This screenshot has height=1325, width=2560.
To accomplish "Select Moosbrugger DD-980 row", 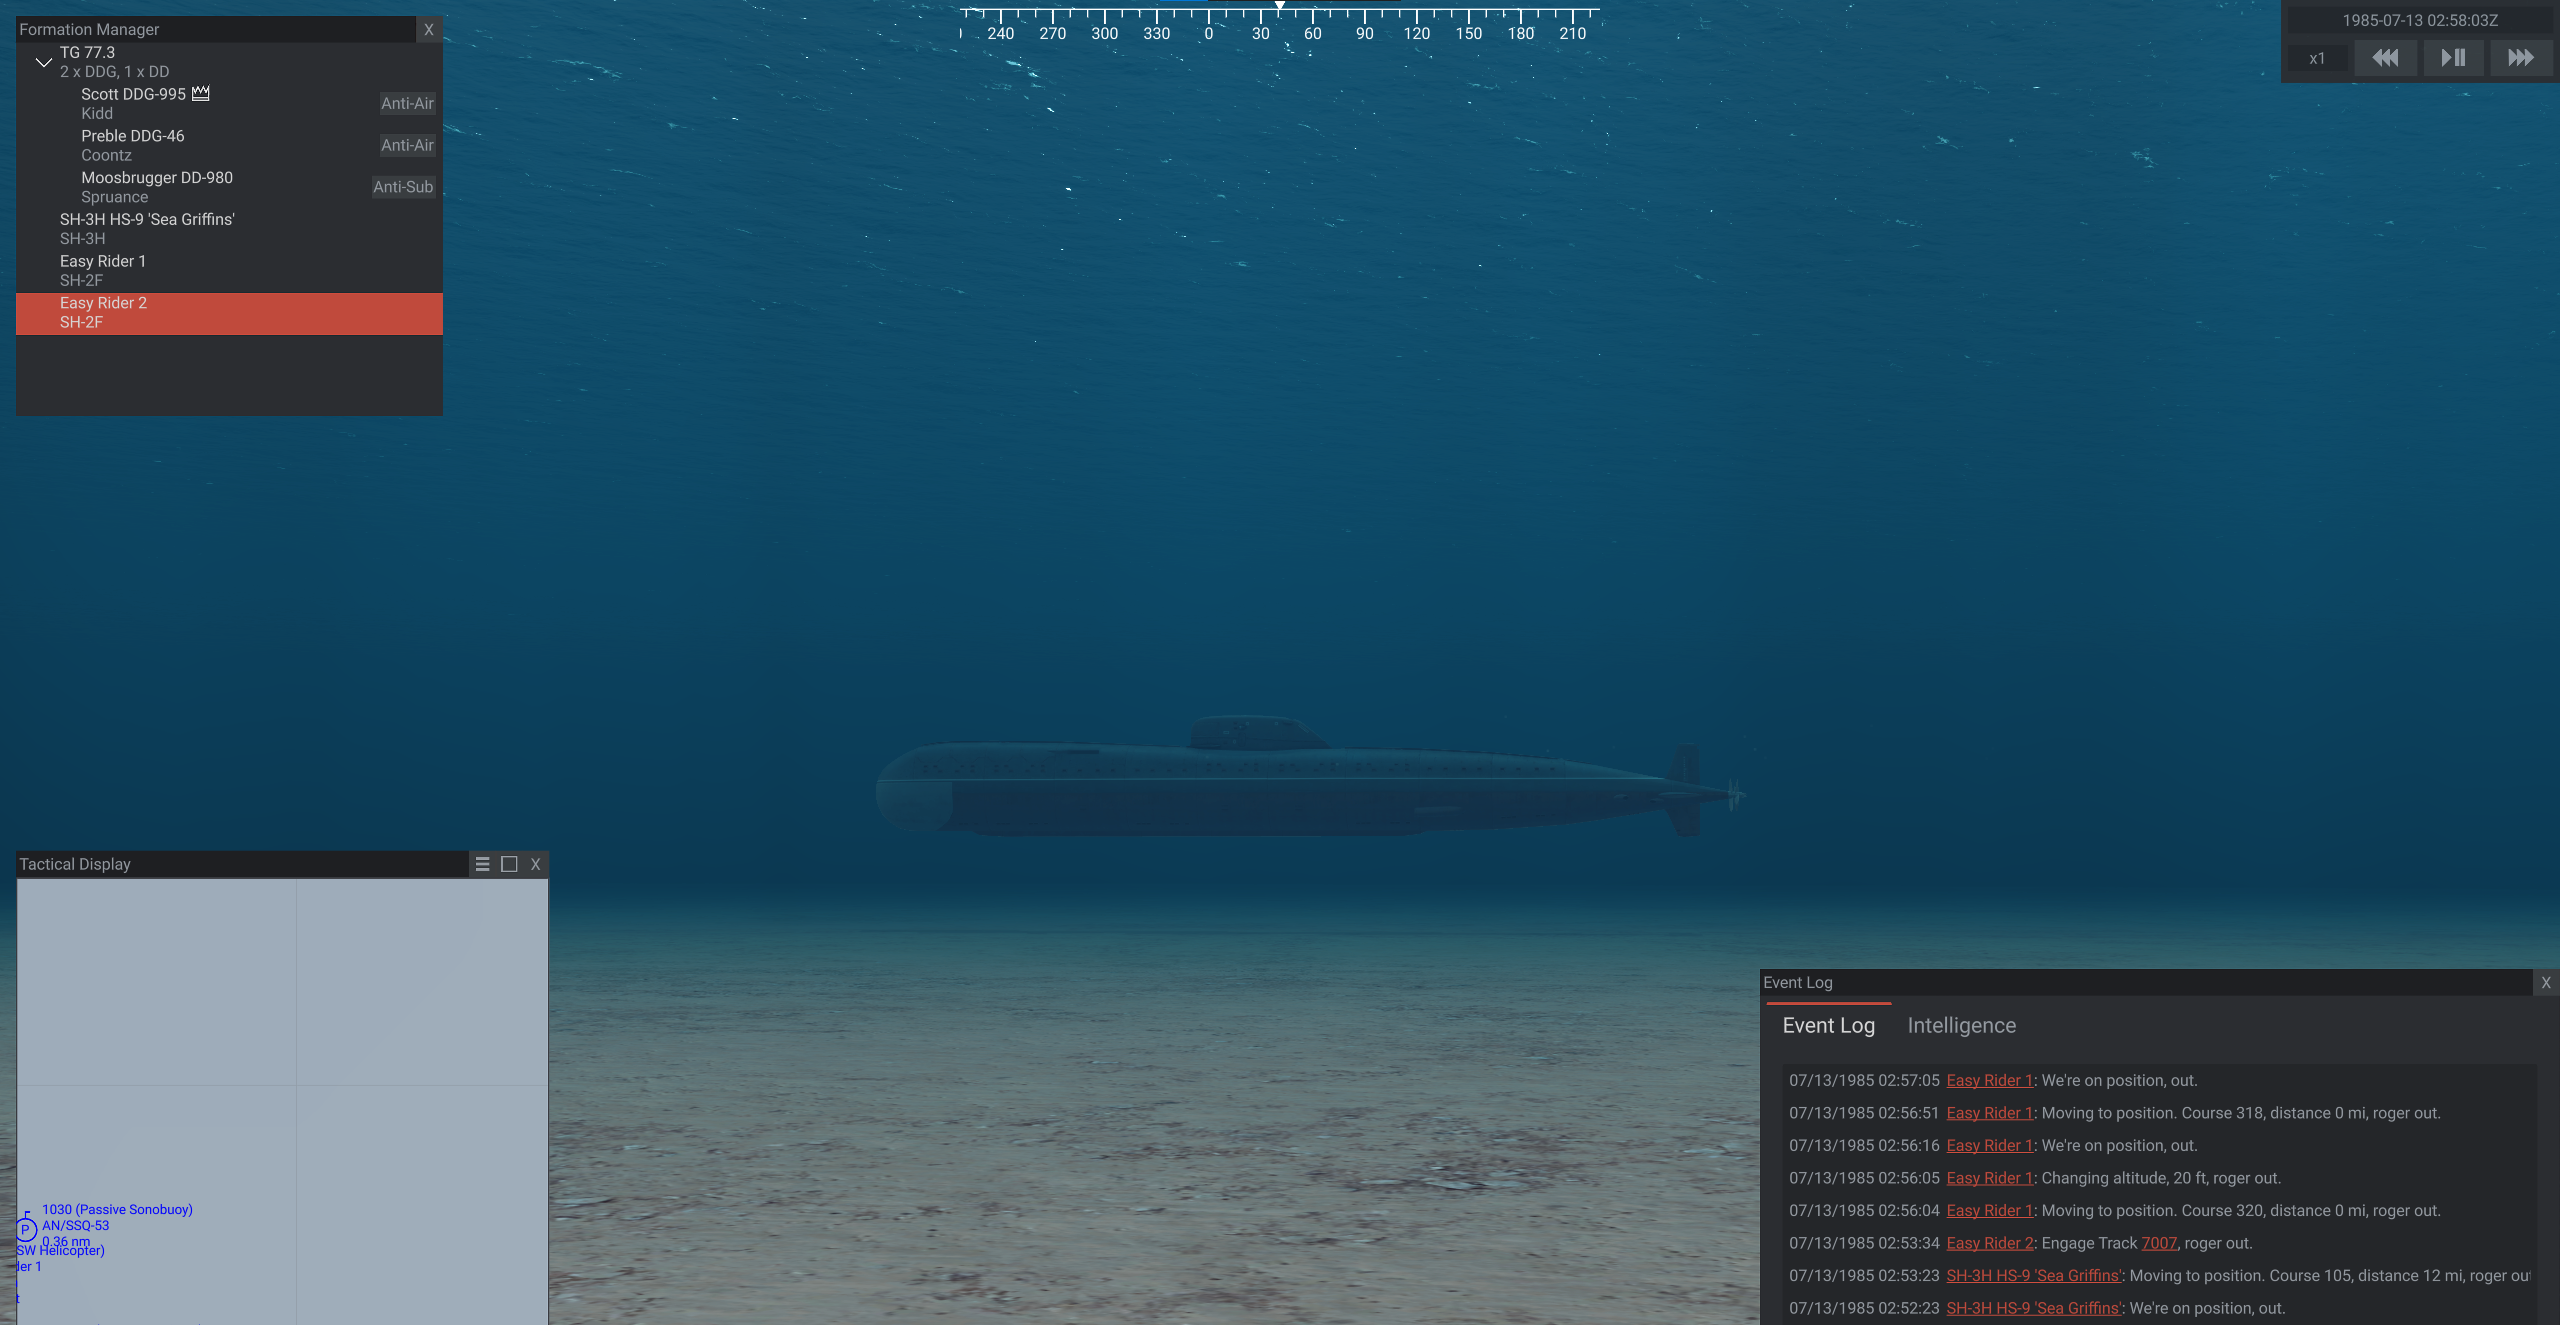I will [229, 187].
